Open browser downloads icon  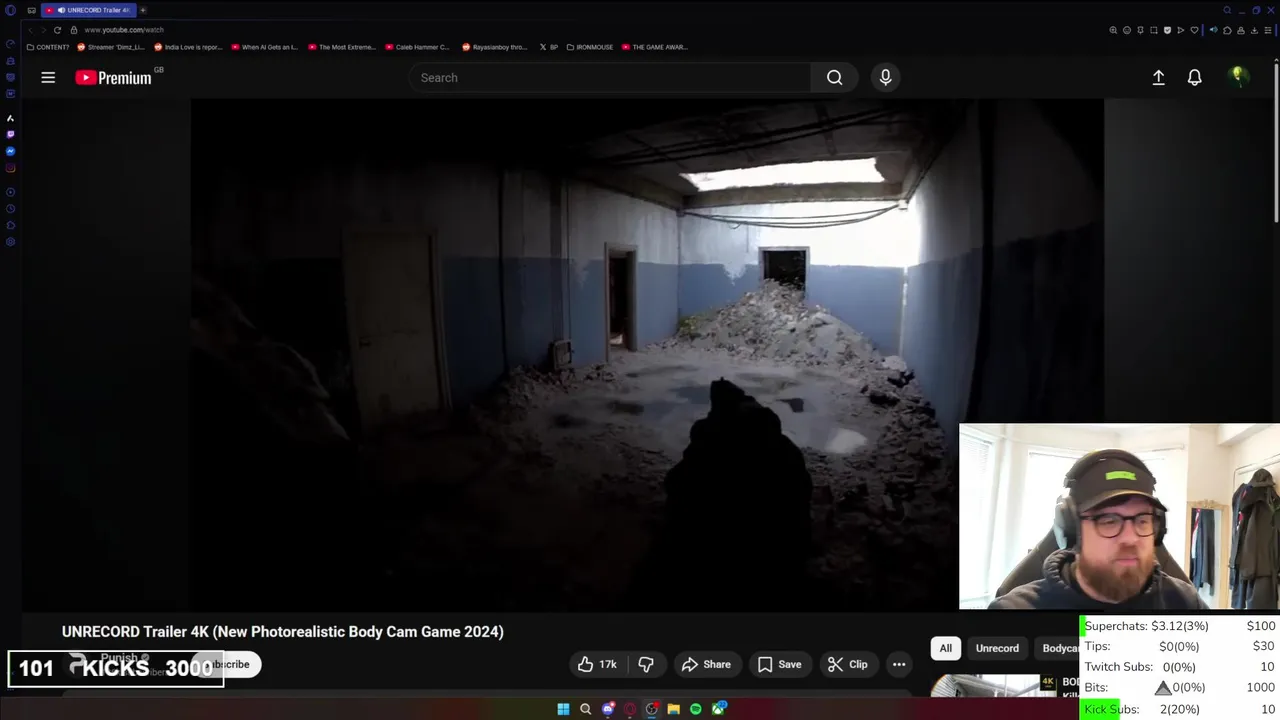(x=1254, y=30)
